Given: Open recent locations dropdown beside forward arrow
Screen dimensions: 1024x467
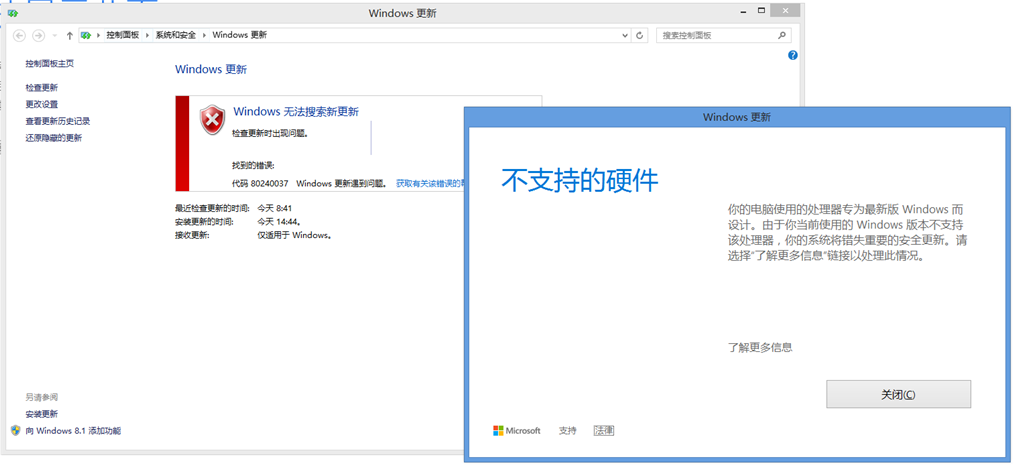Looking at the screenshot, I should tap(54, 36).
